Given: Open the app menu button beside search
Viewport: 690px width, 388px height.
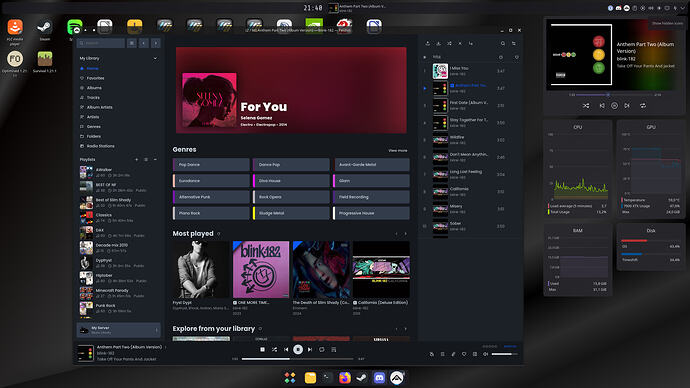Looking at the screenshot, I should point(132,43).
